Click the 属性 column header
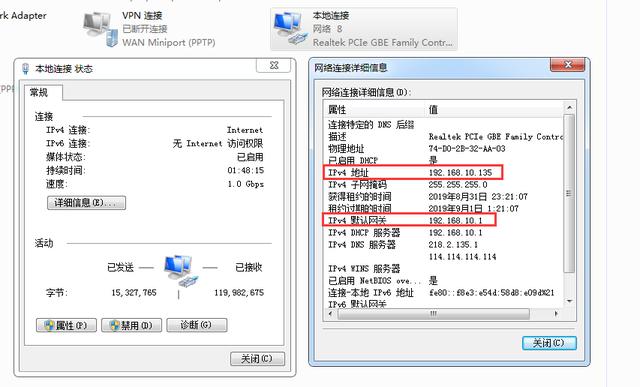 pos(375,110)
